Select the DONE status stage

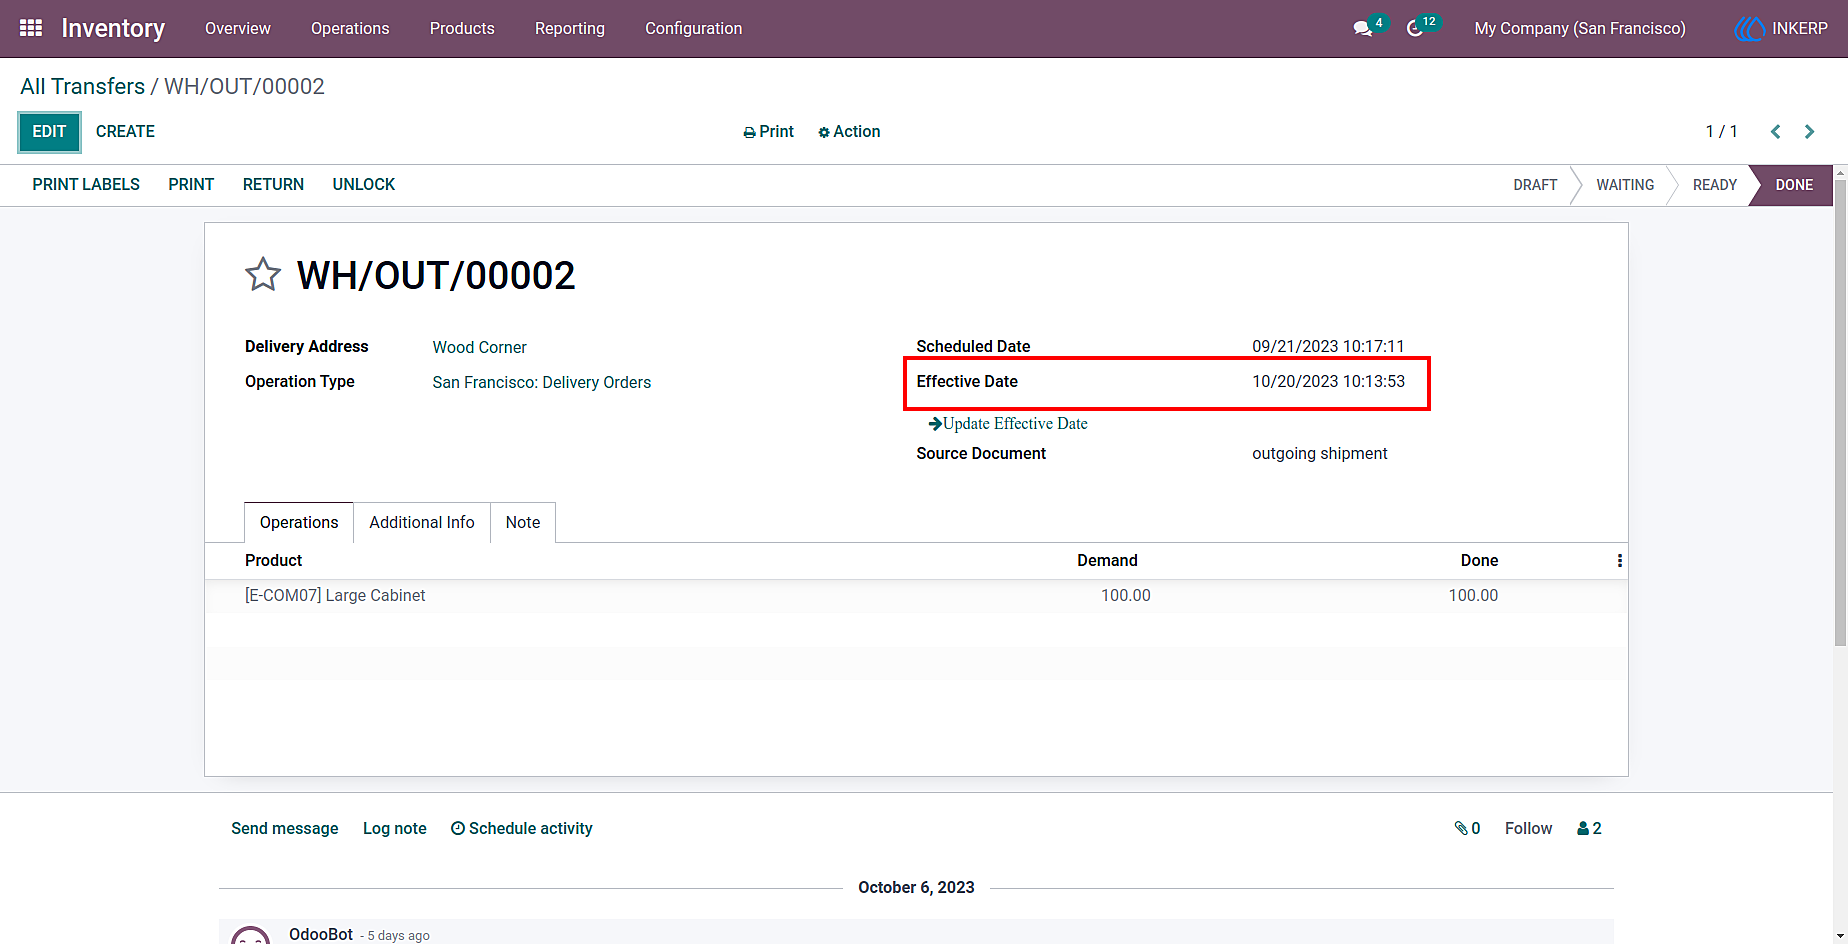(x=1794, y=185)
